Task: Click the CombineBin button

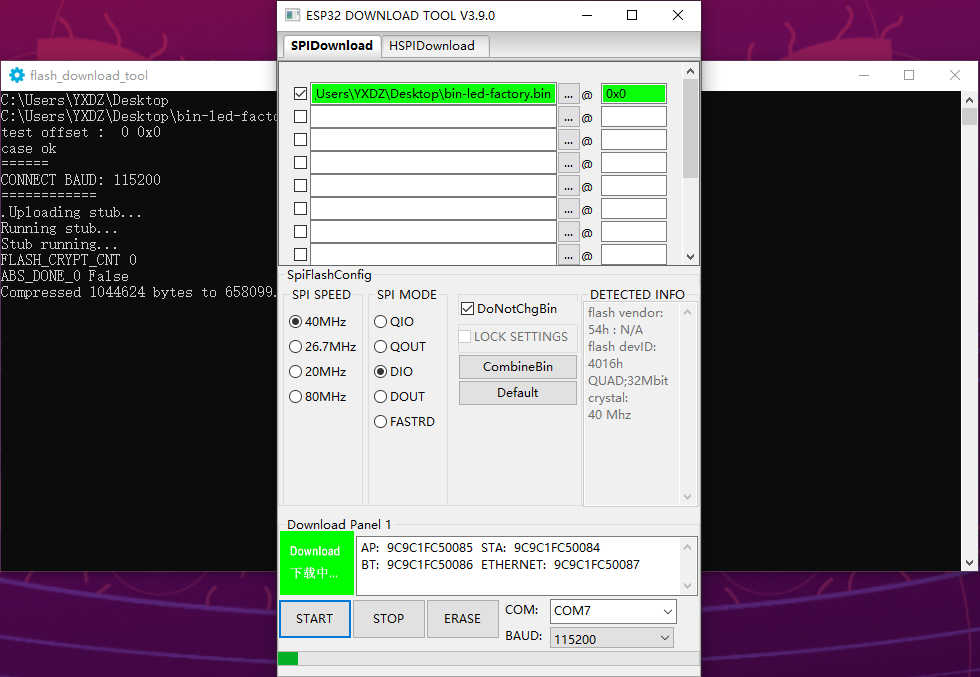Action: [518, 367]
